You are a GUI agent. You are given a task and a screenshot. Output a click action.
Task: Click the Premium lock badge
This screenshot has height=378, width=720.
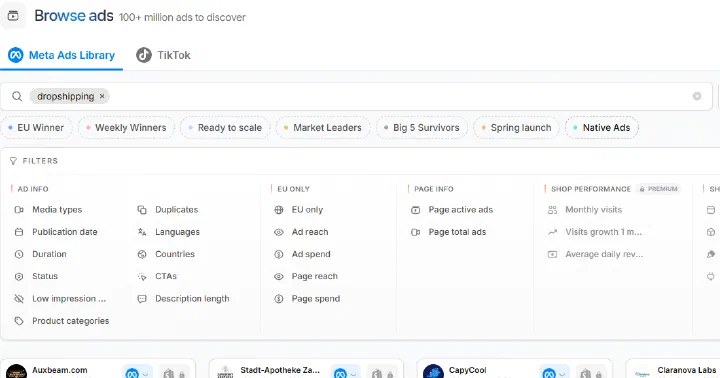pos(658,189)
